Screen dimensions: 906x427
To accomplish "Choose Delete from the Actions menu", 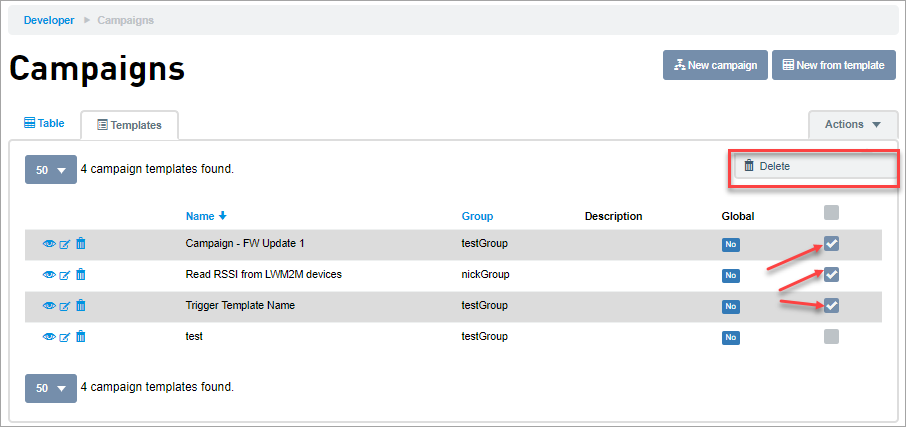I will click(x=774, y=166).
